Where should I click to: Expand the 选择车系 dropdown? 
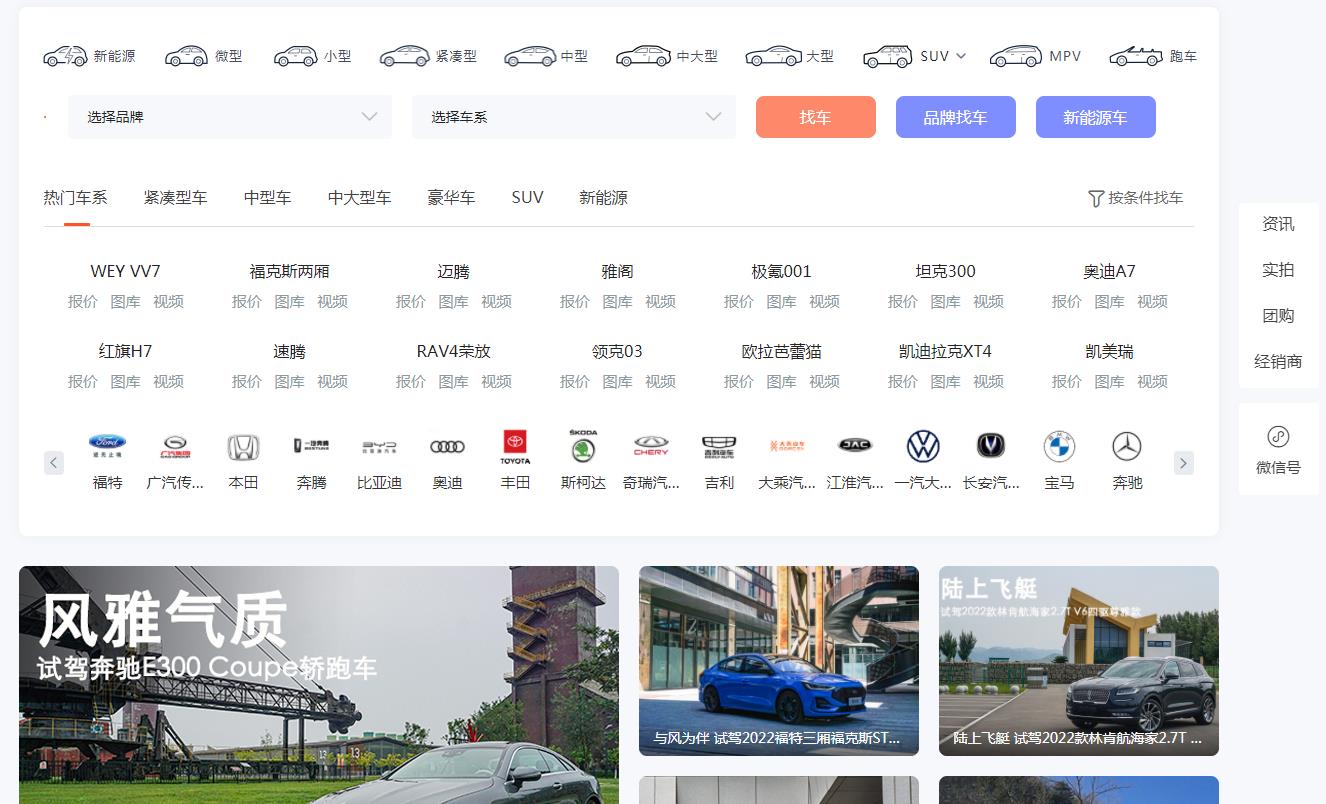click(x=574, y=117)
